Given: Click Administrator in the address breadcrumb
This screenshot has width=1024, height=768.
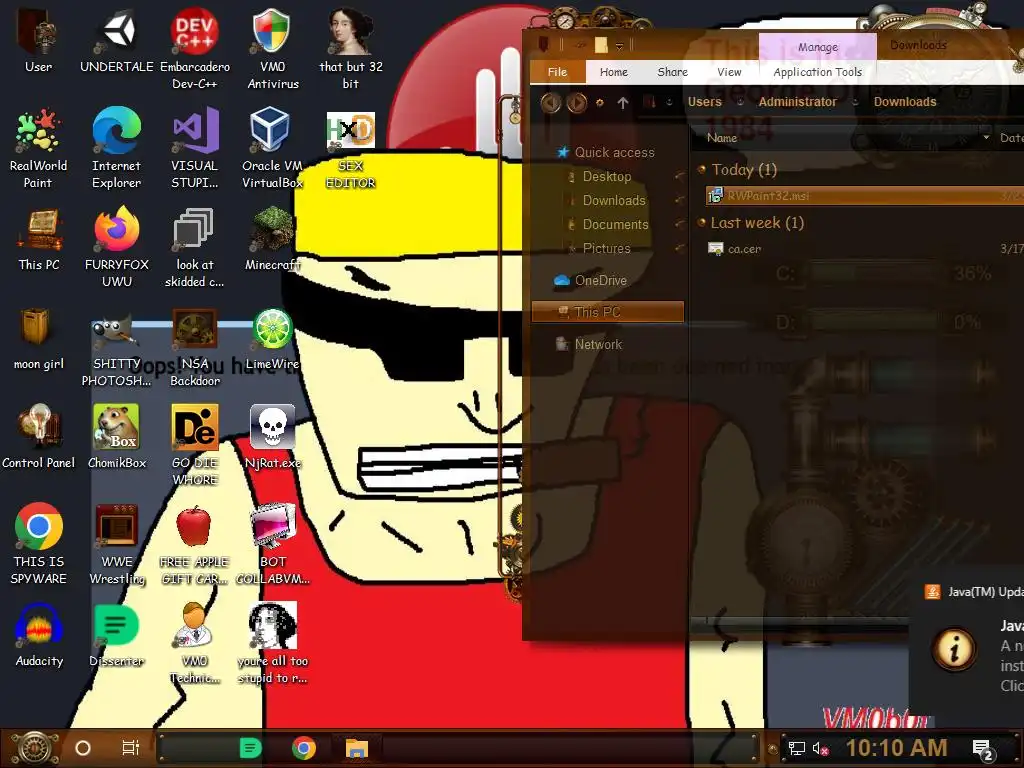Looking at the screenshot, I should (797, 102).
